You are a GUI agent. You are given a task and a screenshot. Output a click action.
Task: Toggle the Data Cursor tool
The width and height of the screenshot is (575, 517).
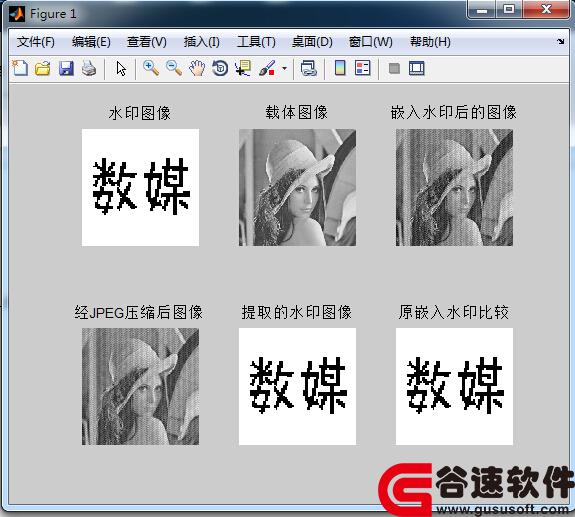243,68
